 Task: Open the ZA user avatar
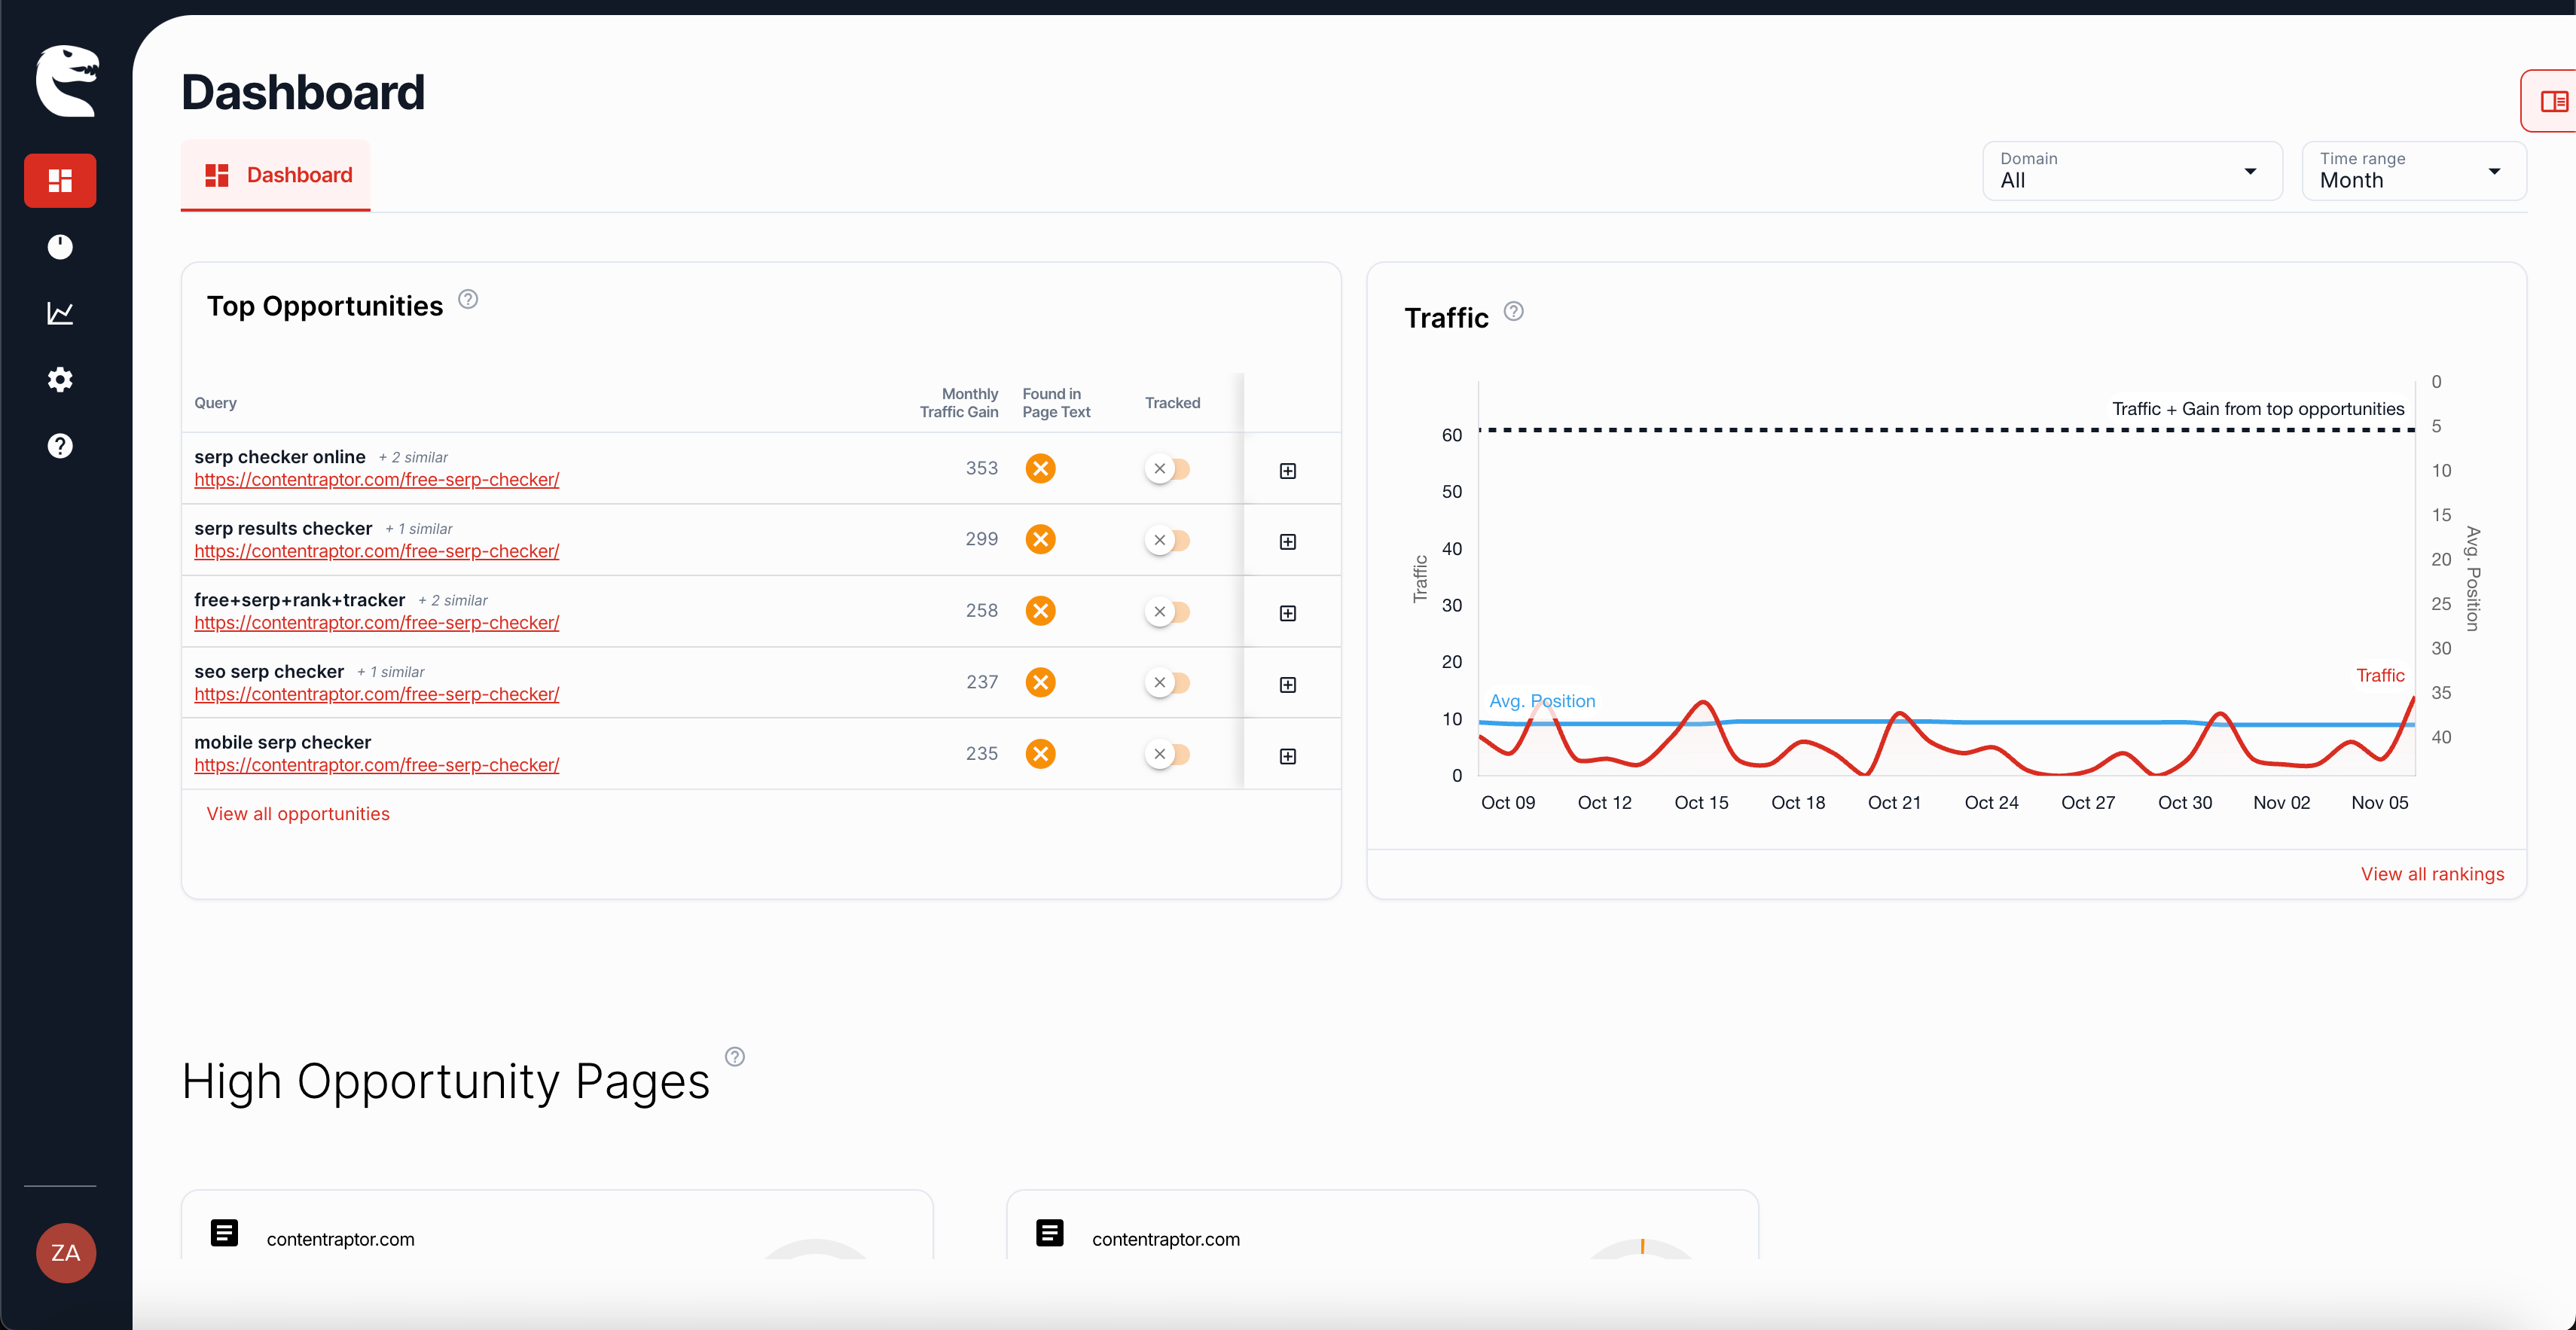coord(66,1252)
